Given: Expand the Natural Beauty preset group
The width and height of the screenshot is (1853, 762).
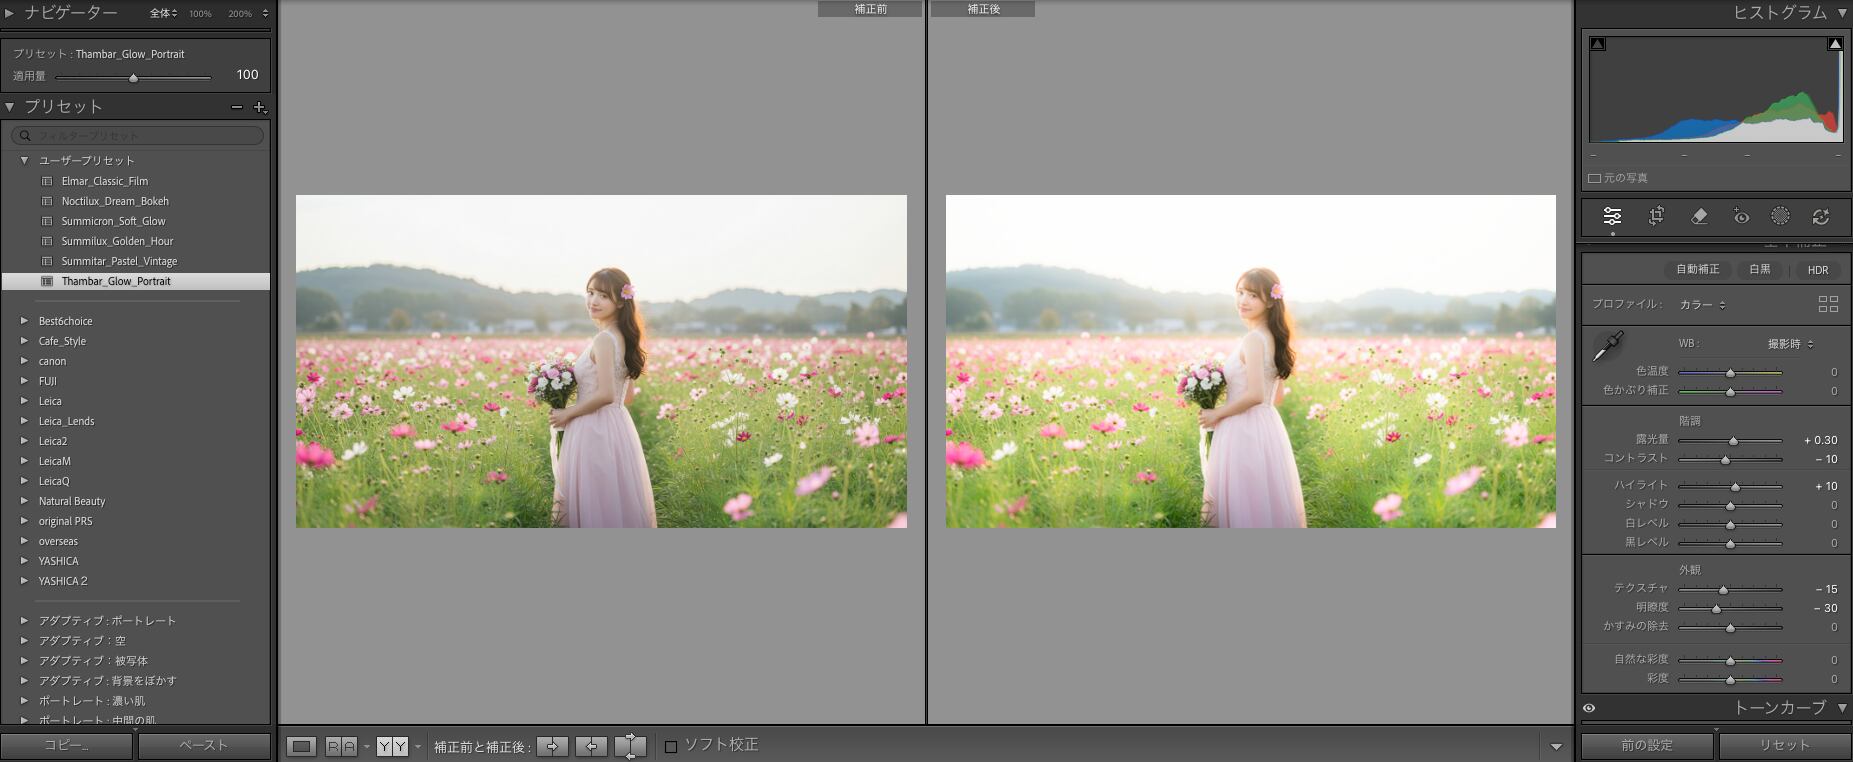Looking at the screenshot, I should pyautogui.click(x=25, y=501).
